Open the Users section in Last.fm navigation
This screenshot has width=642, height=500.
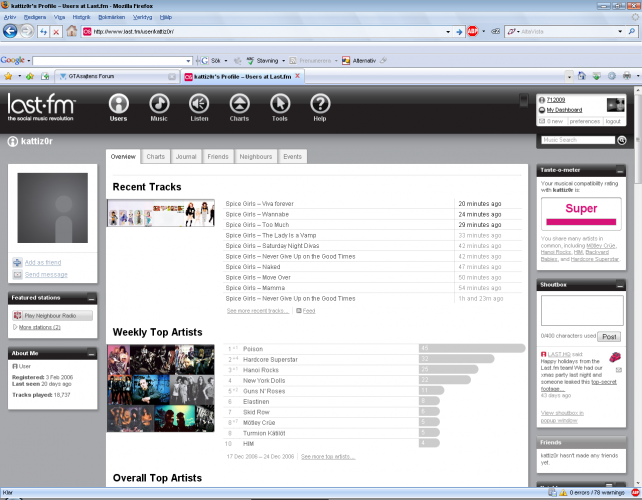click(118, 105)
